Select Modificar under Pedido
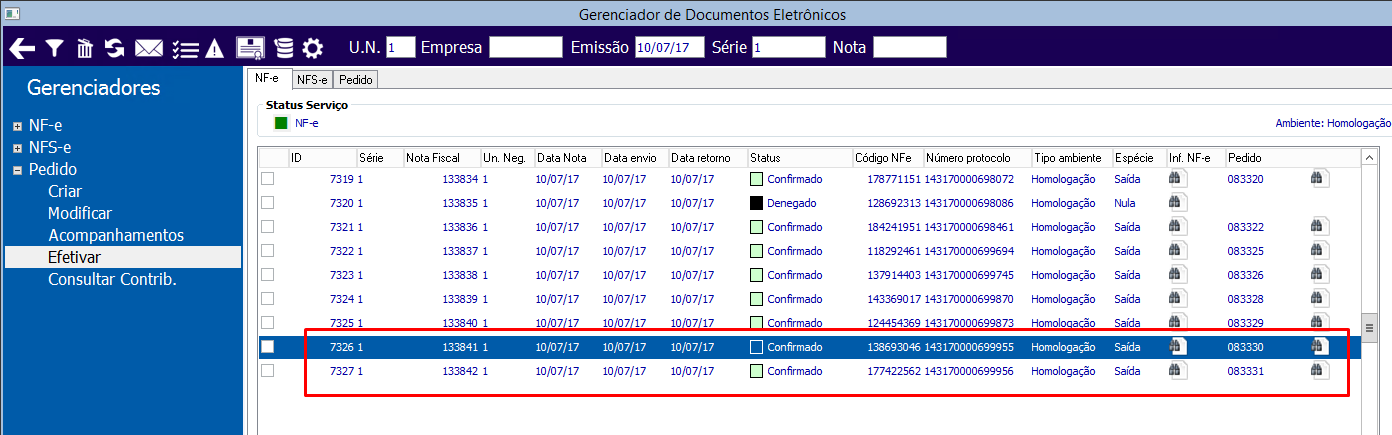The width and height of the screenshot is (1392, 435). [80, 213]
